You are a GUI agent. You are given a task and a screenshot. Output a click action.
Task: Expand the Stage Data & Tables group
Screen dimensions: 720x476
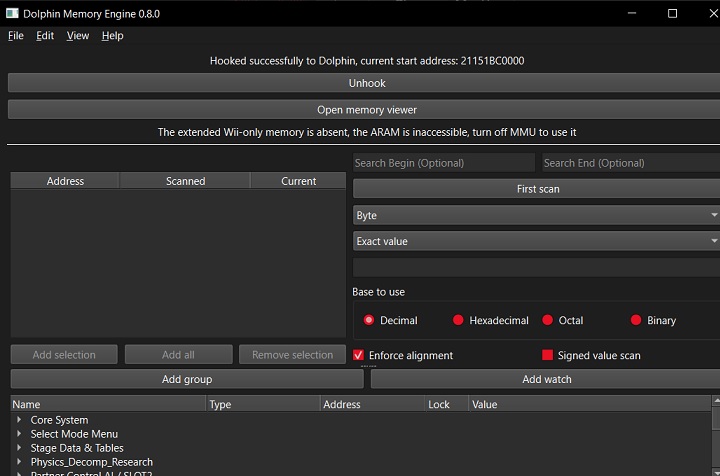[19, 448]
